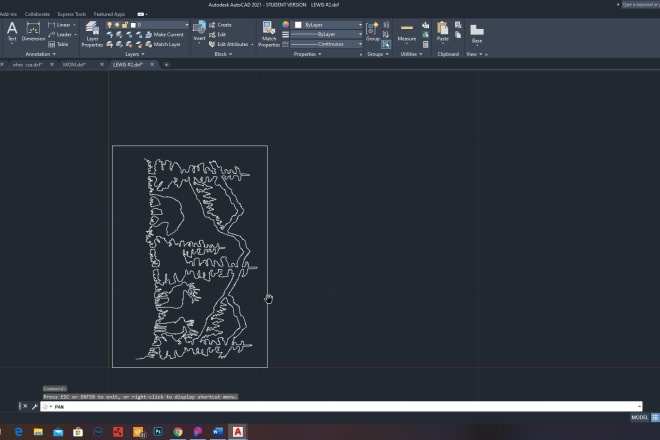The image size is (660, 440).
Task: Toggle layer 0 on/off with the lightbulb icon
Action: 109,25
